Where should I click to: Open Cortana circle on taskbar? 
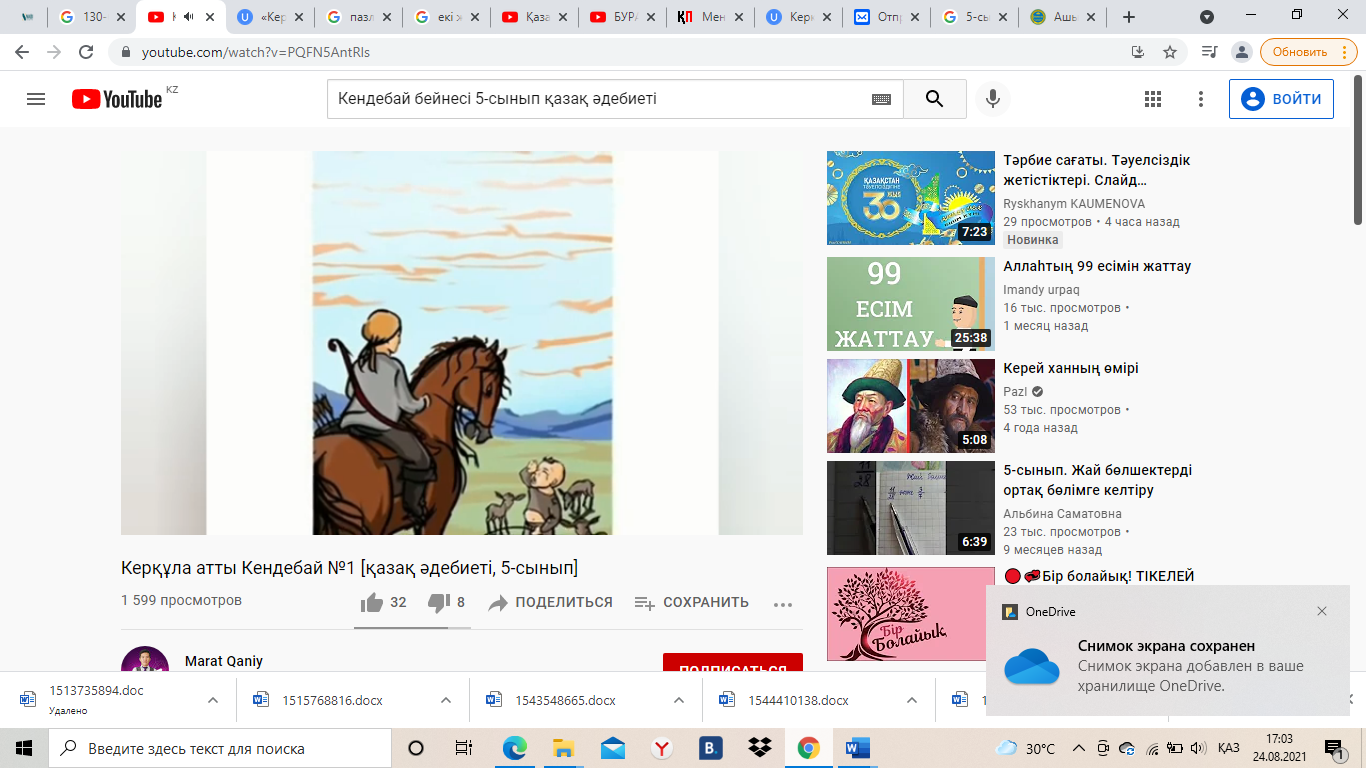pos(416,748)
